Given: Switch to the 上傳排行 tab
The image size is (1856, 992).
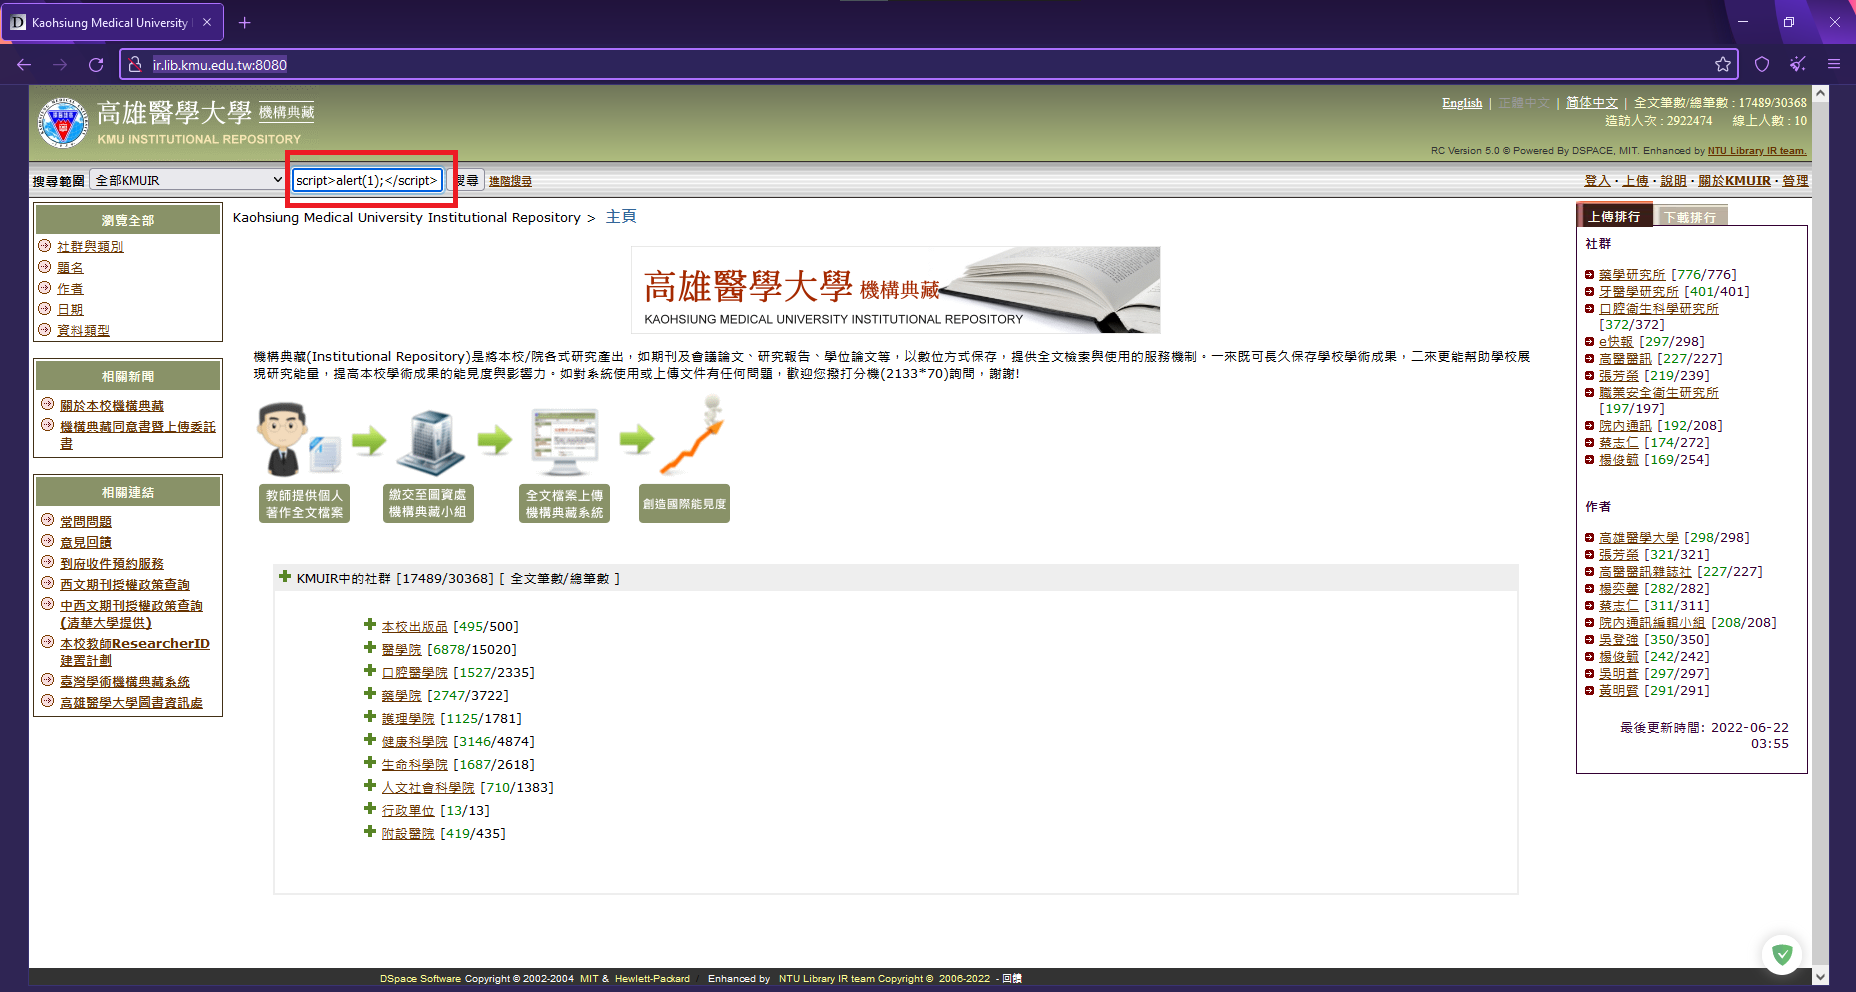Looking at the screenshot, I should click(1615, 216).
